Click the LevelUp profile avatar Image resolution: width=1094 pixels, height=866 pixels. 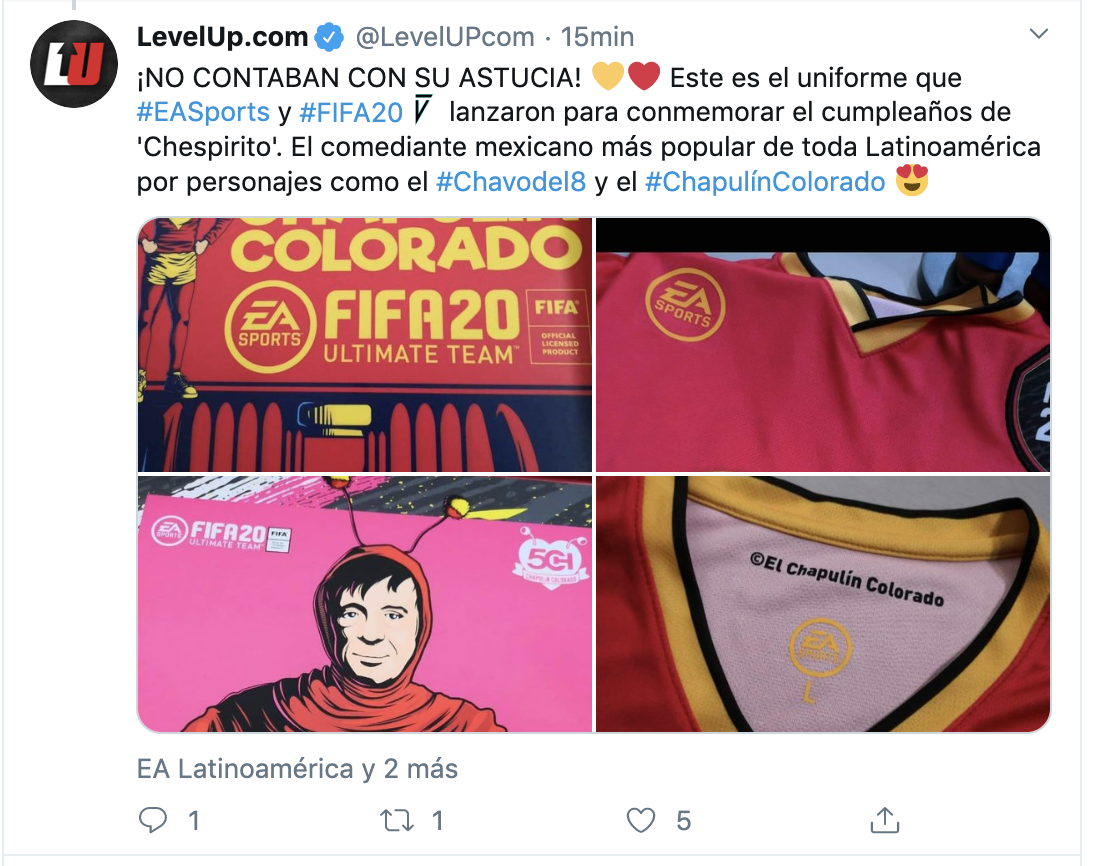pyautogui.click(x=74, y=64)
